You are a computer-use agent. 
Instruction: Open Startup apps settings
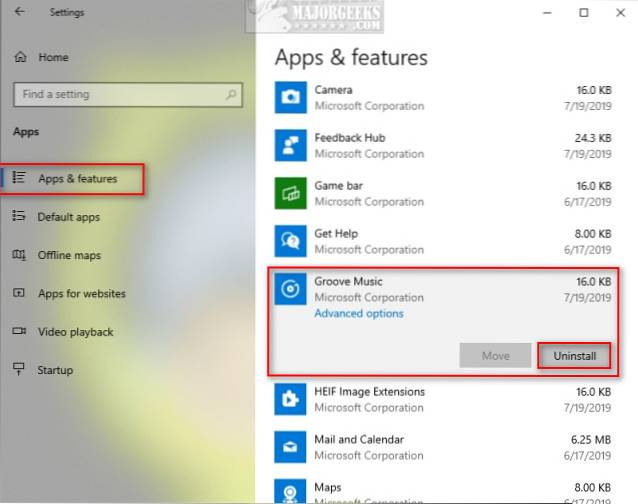coord(55,370)
